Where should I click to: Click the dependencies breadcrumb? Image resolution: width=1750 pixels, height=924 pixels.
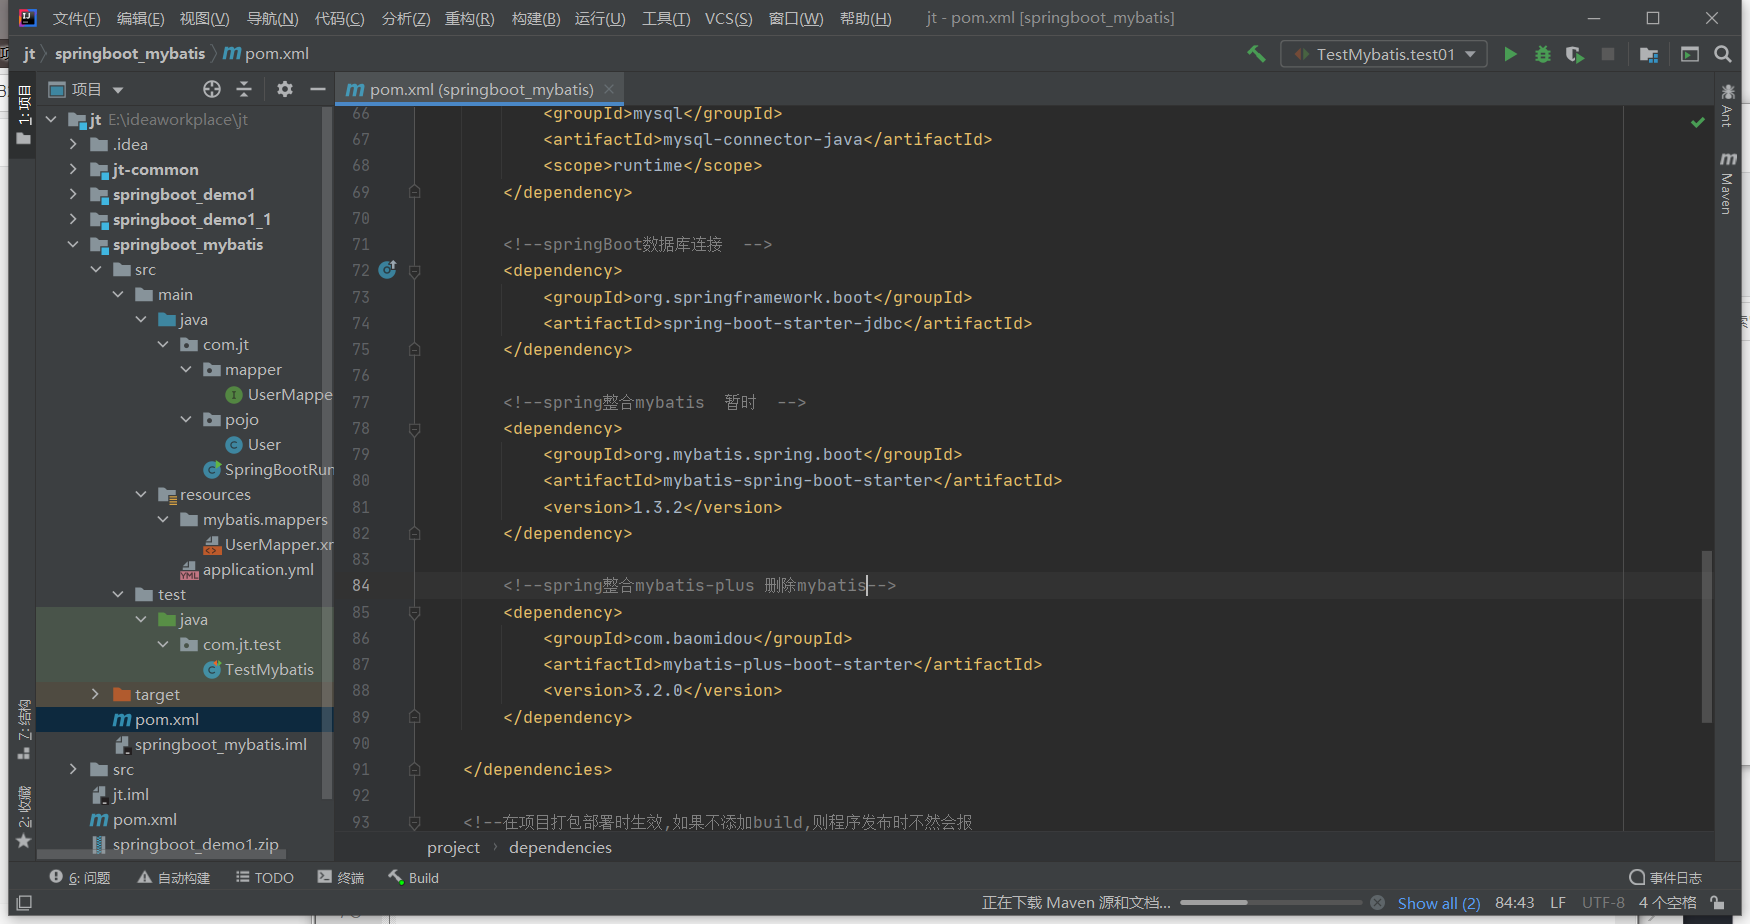560,847
